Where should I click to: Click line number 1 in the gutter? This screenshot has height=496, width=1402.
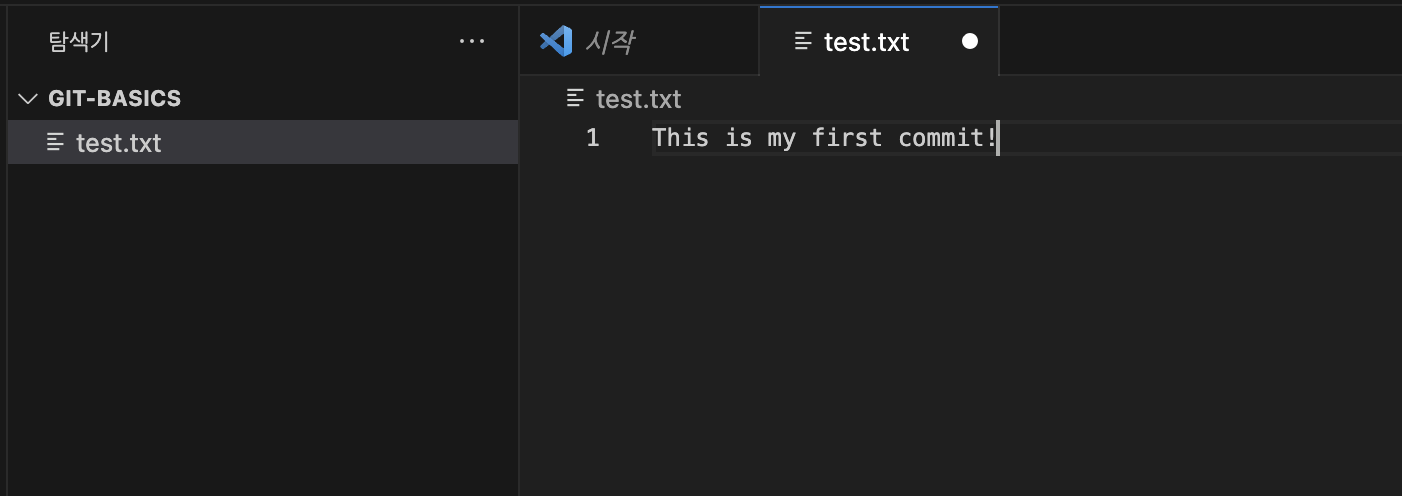[x=593, y=138]
